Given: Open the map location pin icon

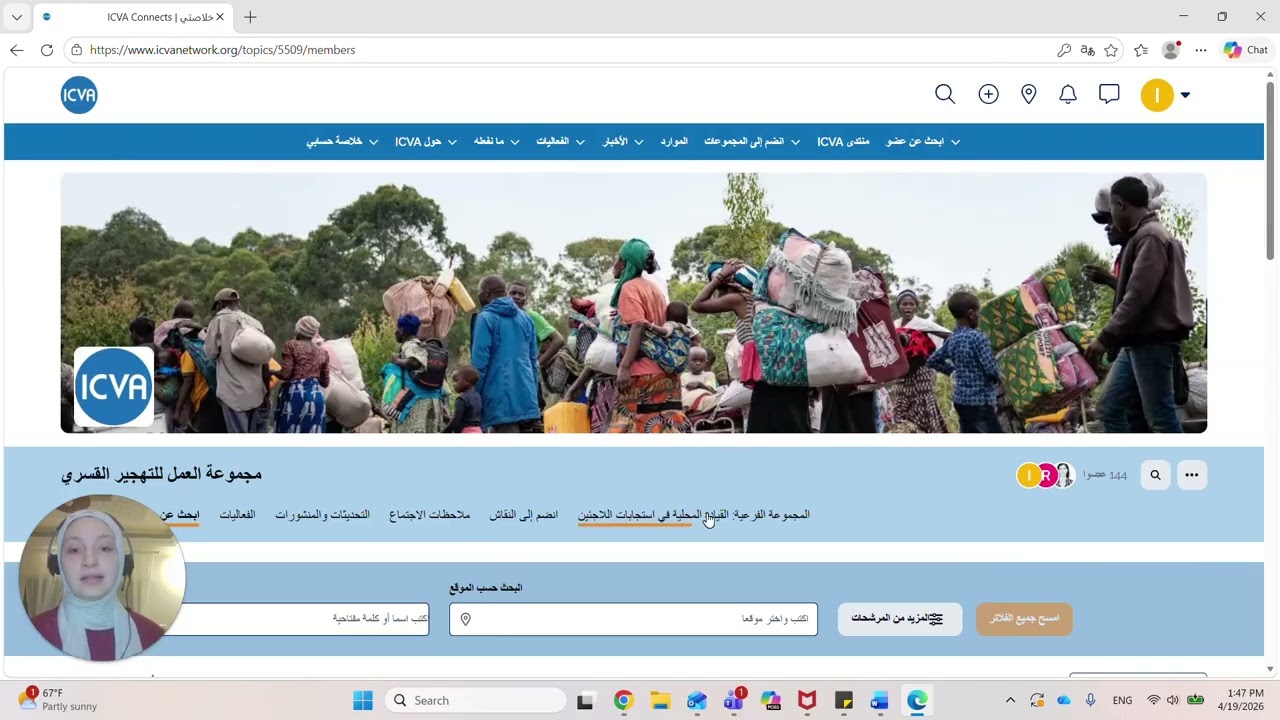Looking at the screenshot, I should 1028,94.
